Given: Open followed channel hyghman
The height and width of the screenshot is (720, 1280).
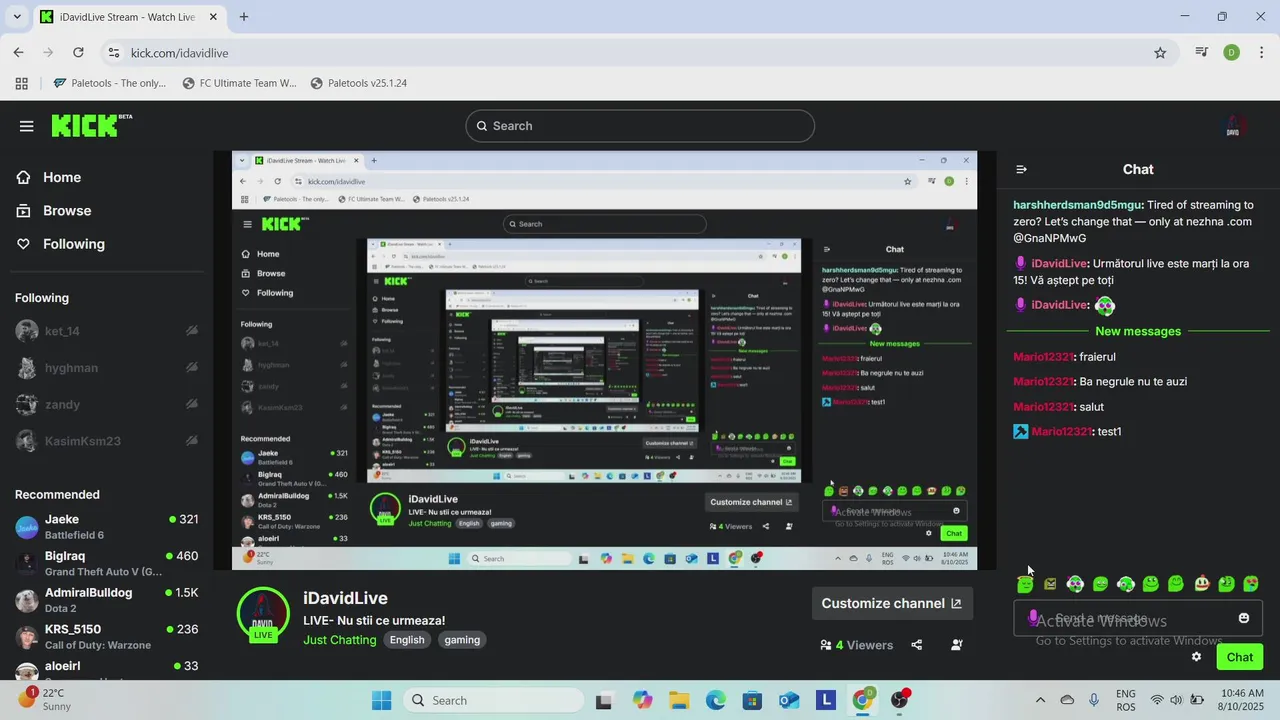Looking at the screenshot, I should click(106, 368).
